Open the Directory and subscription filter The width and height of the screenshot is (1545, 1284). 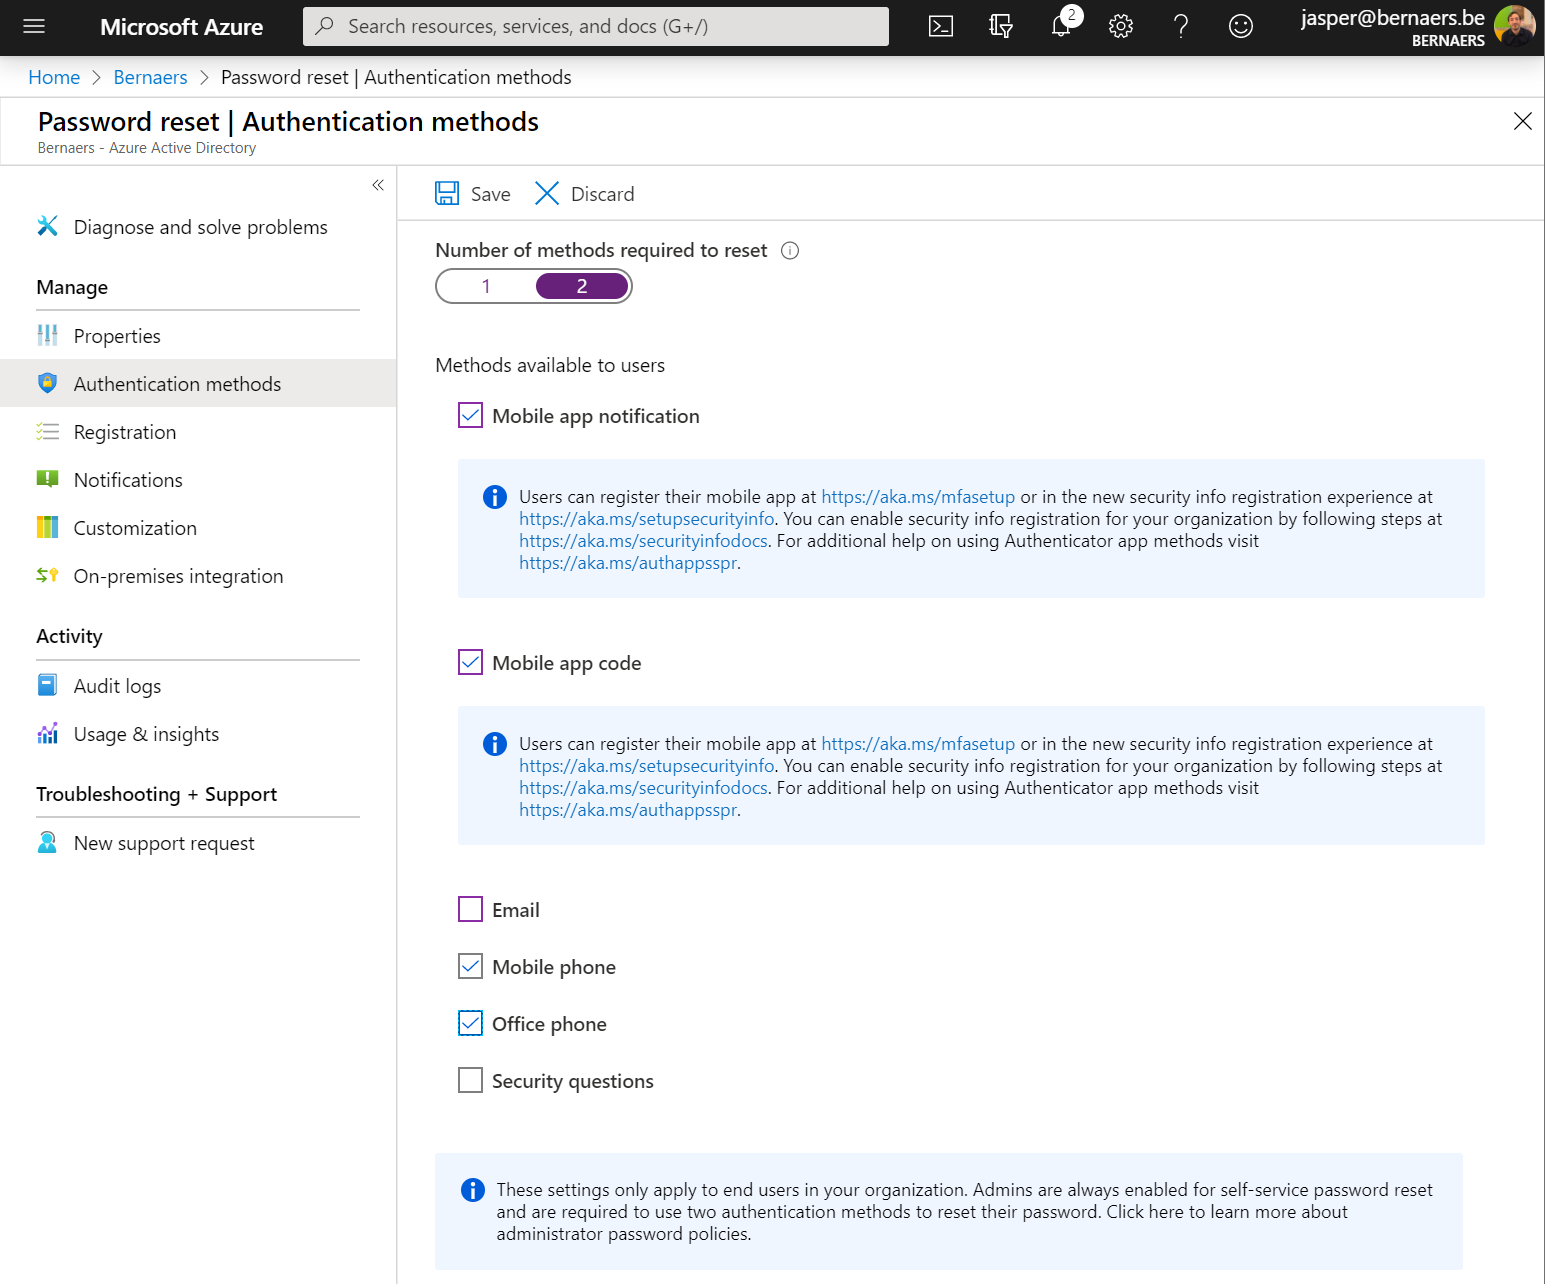(x=1001, y=27)
